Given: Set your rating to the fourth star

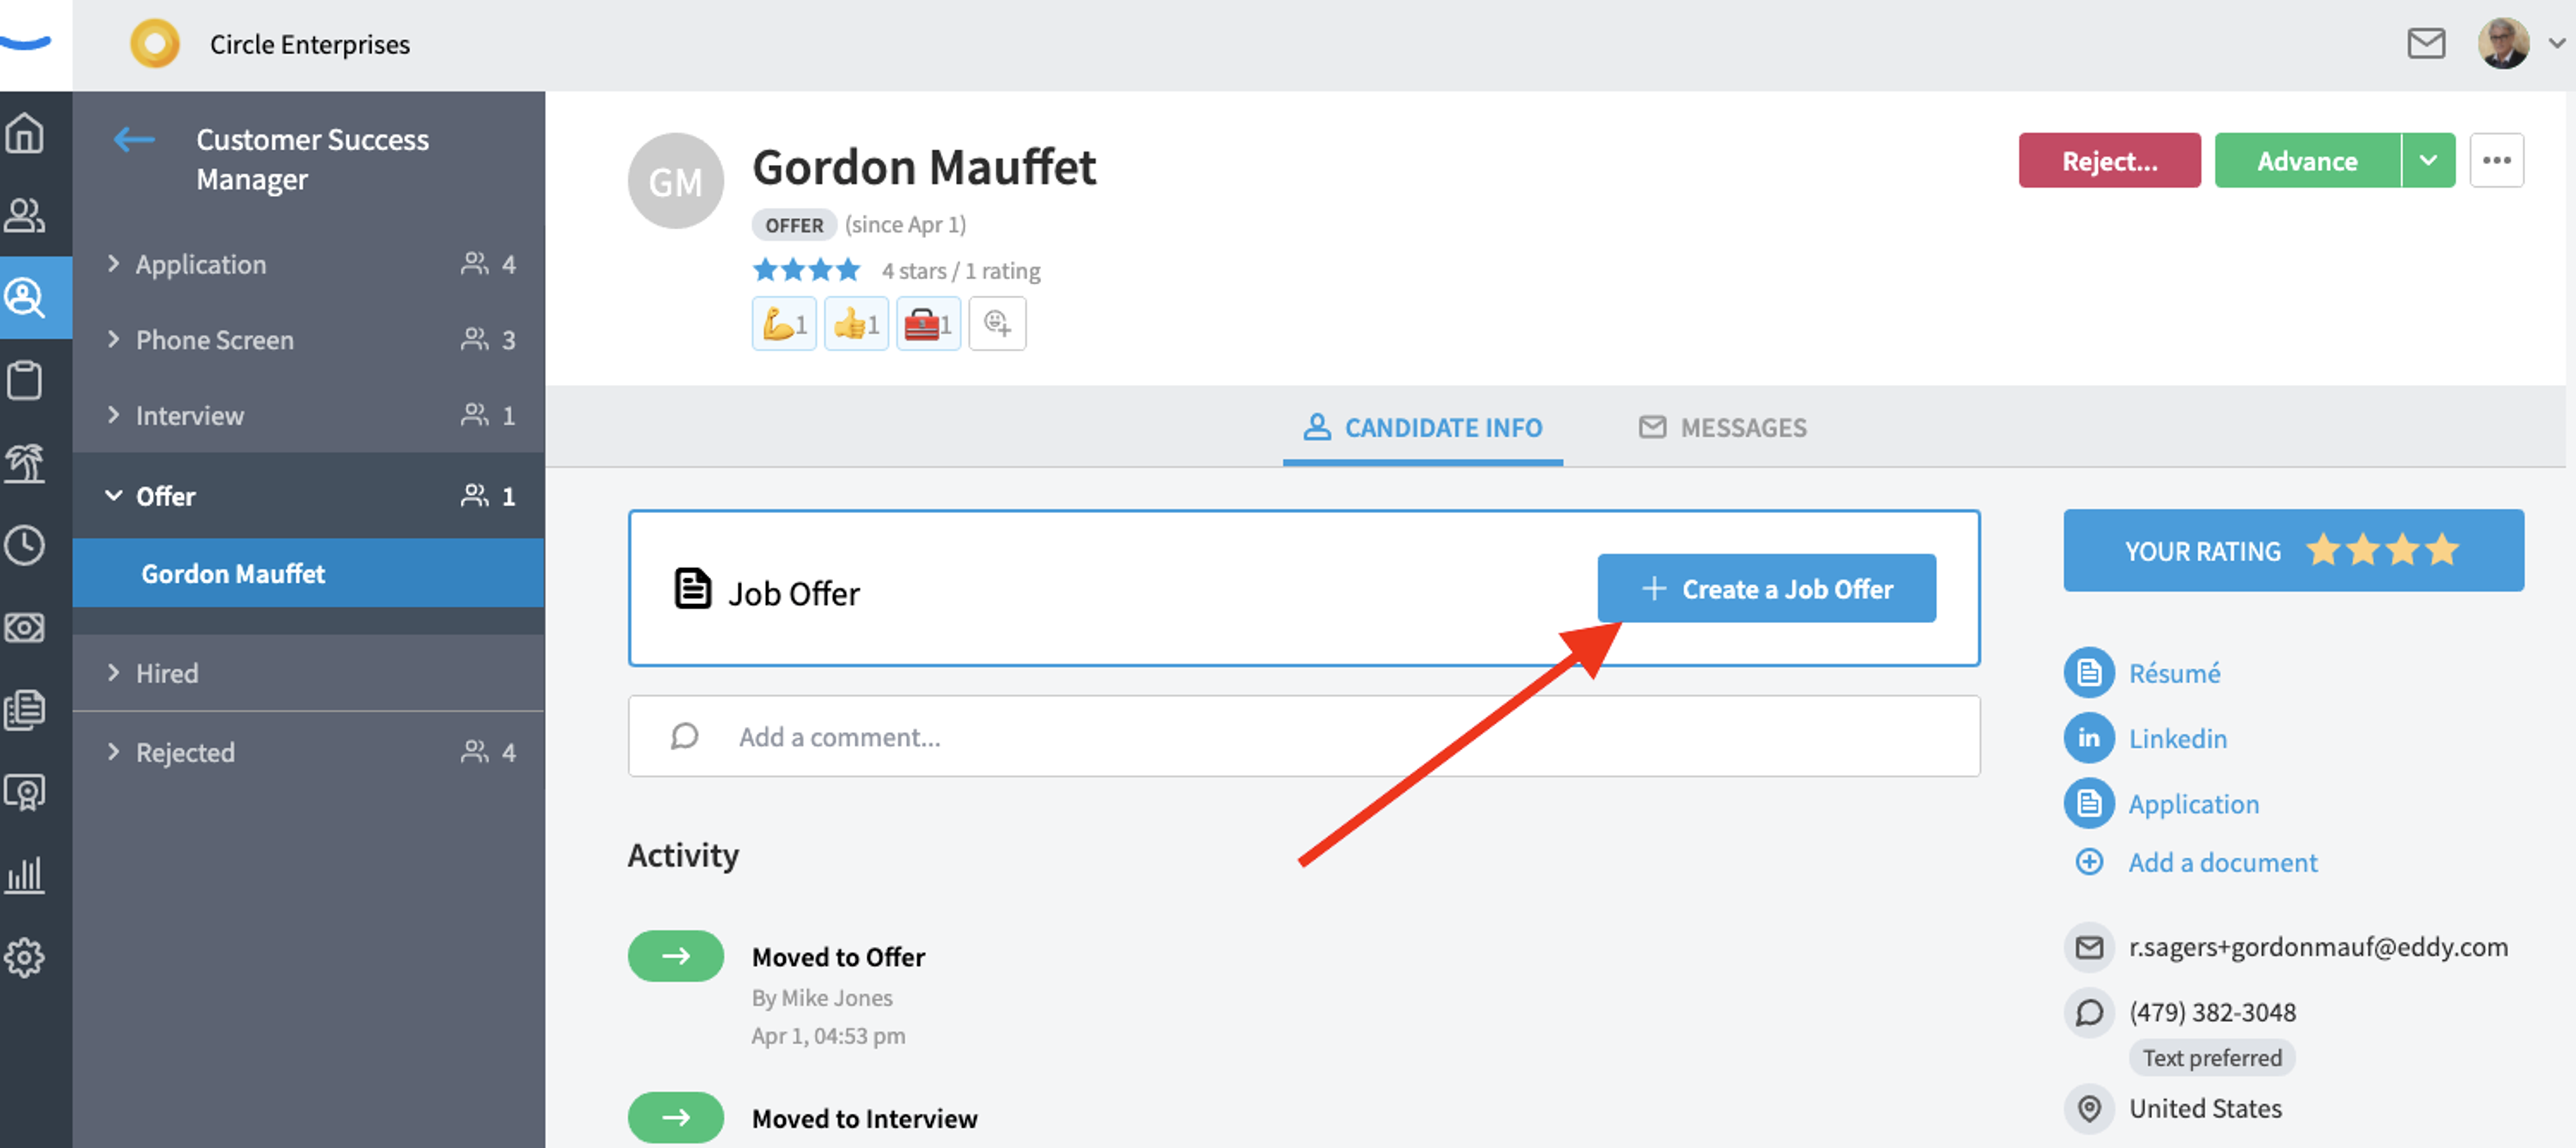Looking at the screenshot, I should 2442,550.
